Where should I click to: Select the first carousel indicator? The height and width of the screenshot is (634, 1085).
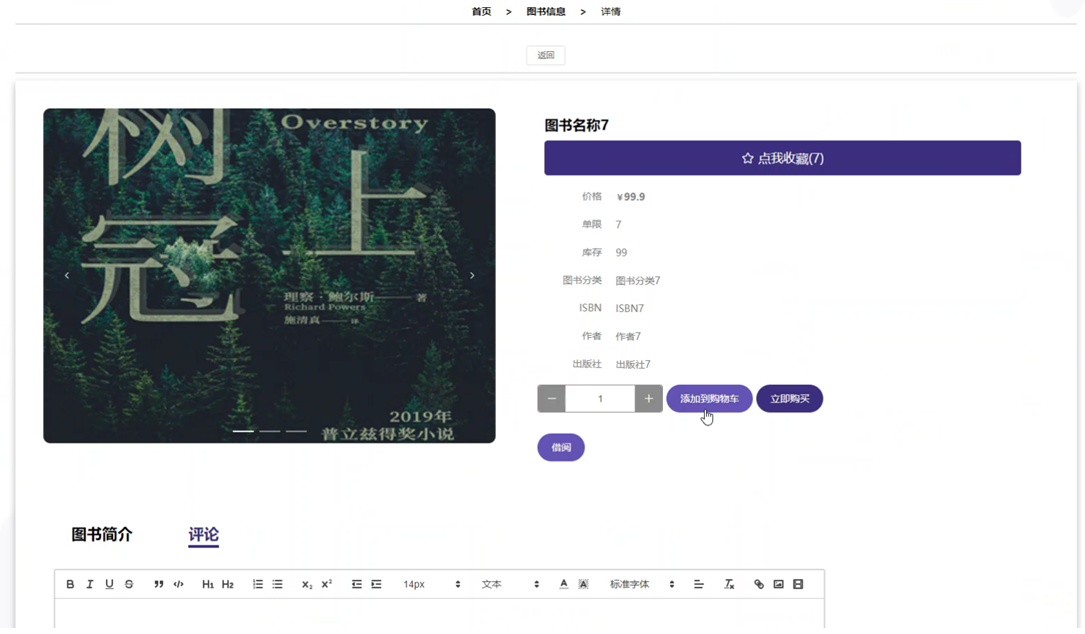(243, 431)
